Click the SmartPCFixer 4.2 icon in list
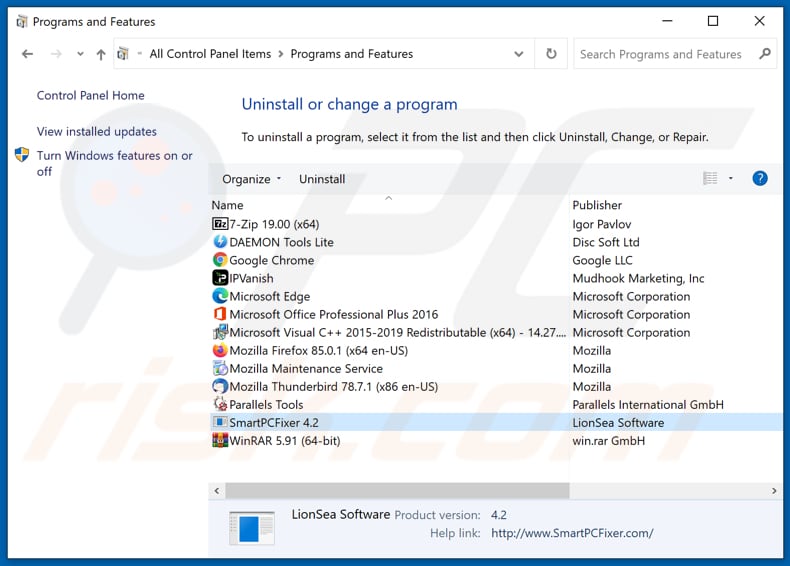 coord(220,422)
